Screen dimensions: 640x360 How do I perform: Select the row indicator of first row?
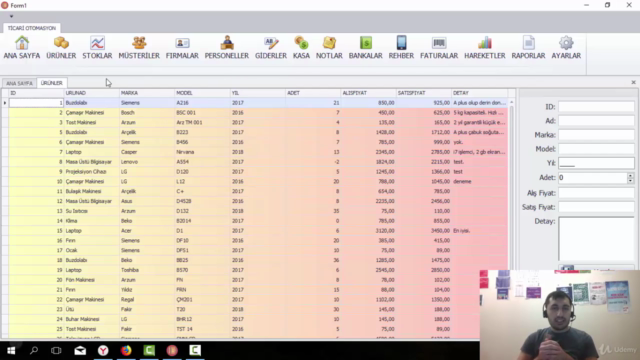click(5, 103)
